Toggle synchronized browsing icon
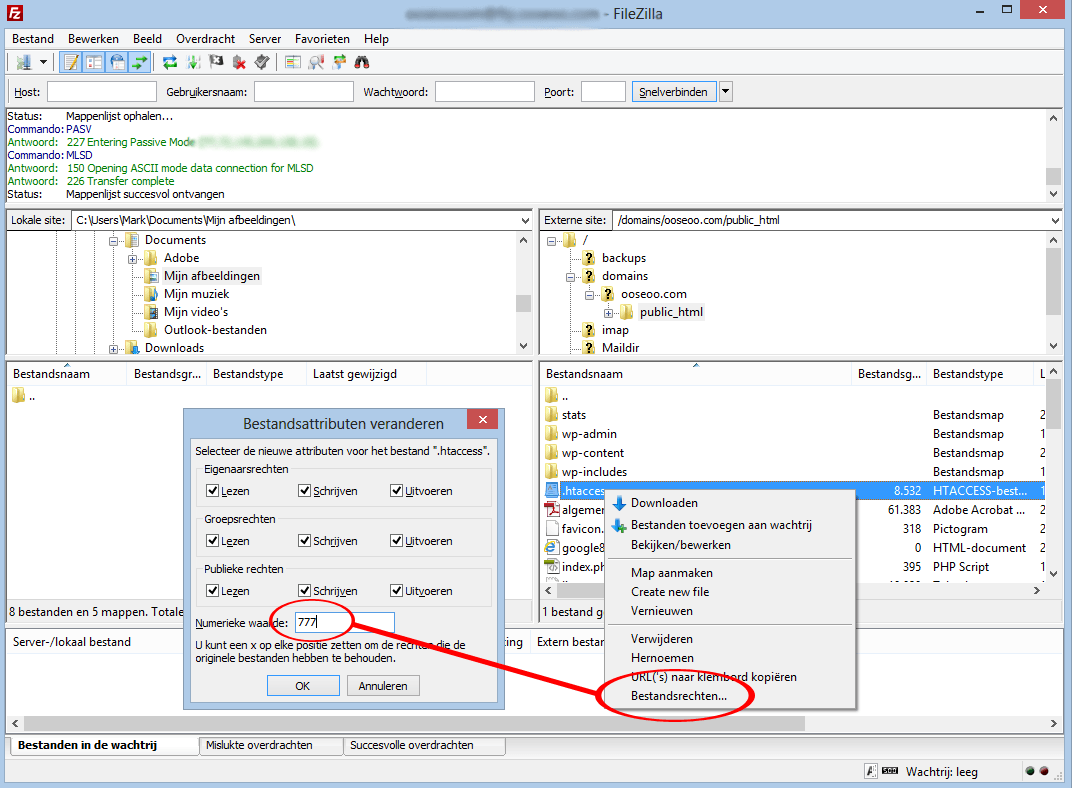The height and width of the screenshot is (788, 1072). tap(339, 62)
